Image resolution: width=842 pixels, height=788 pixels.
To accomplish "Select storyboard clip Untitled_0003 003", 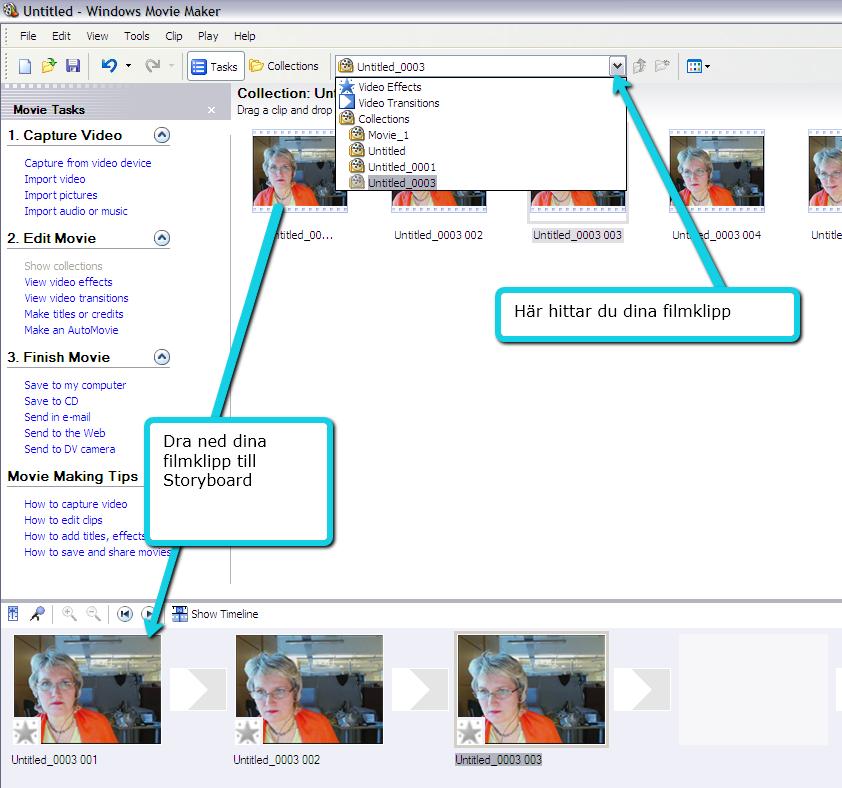I will tap(532, 690).
